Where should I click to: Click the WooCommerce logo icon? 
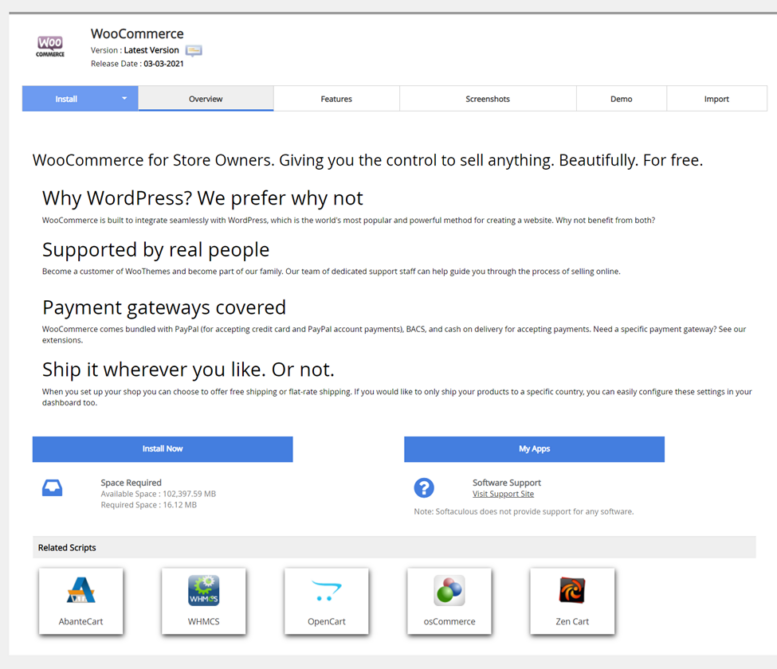point(50,46)
